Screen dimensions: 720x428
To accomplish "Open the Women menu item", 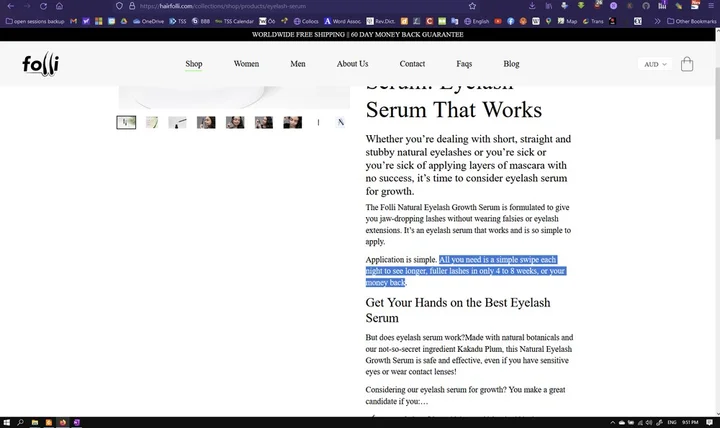I will pyautogui.click(x=246, y=64).
